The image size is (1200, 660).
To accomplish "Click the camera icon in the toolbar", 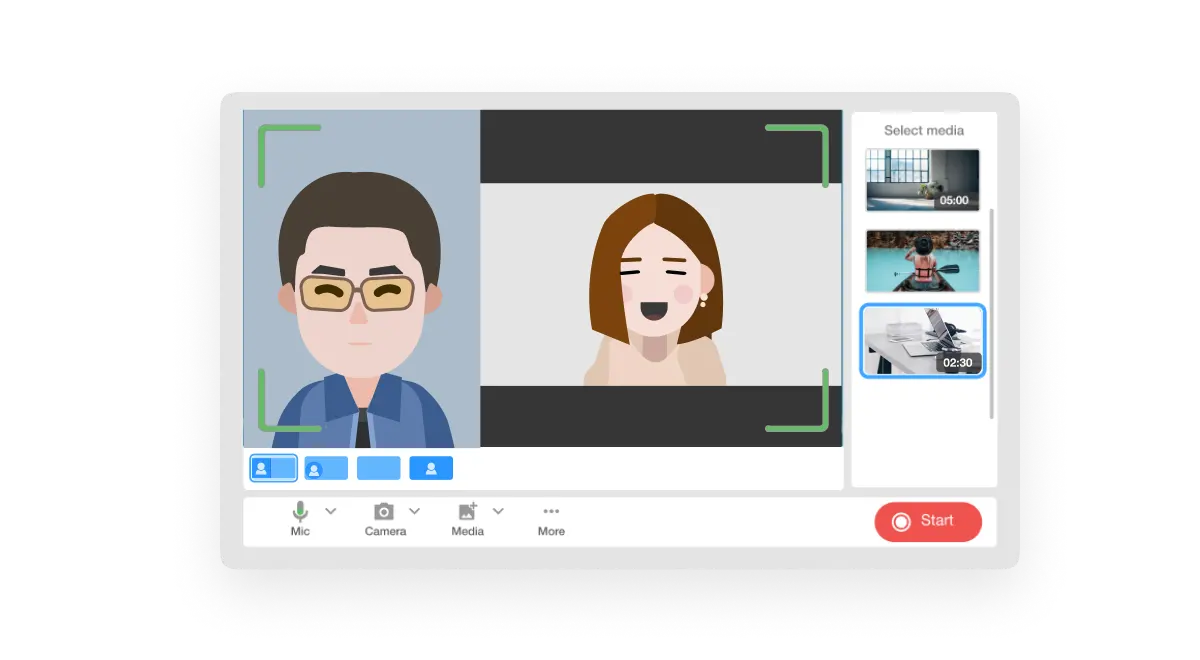I will coord(385,511).
